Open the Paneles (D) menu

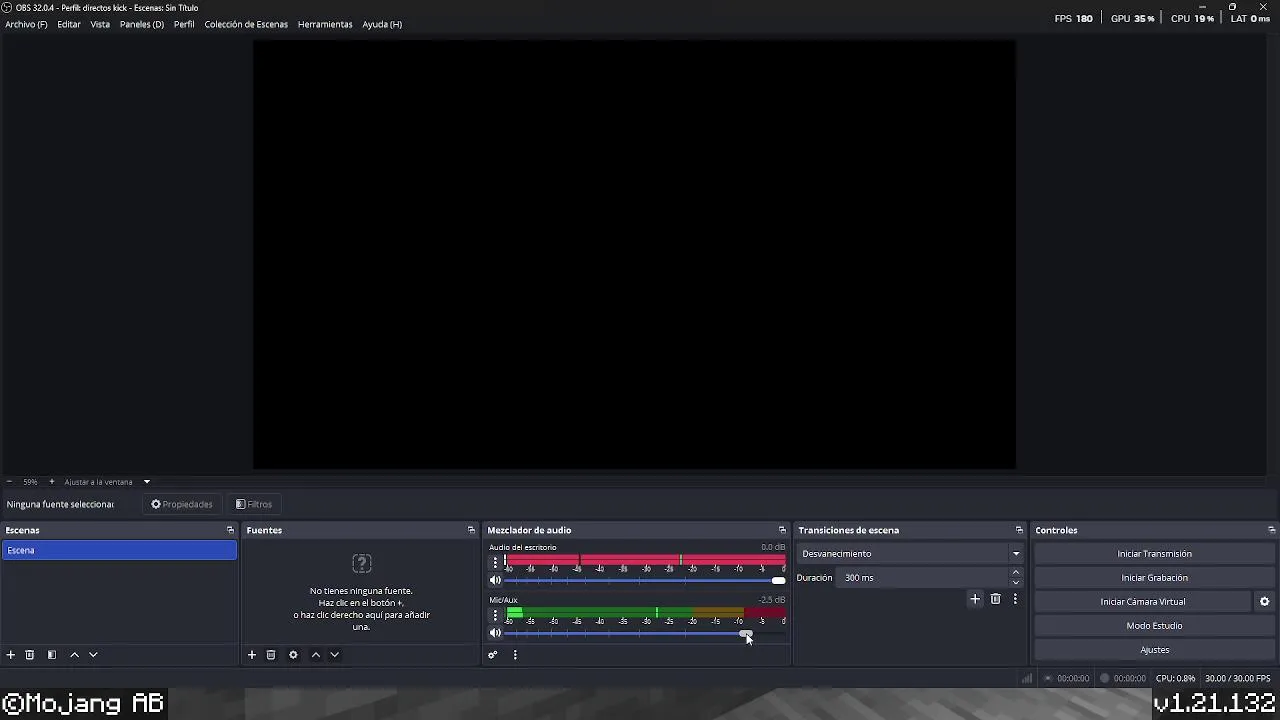pos(142,24)
